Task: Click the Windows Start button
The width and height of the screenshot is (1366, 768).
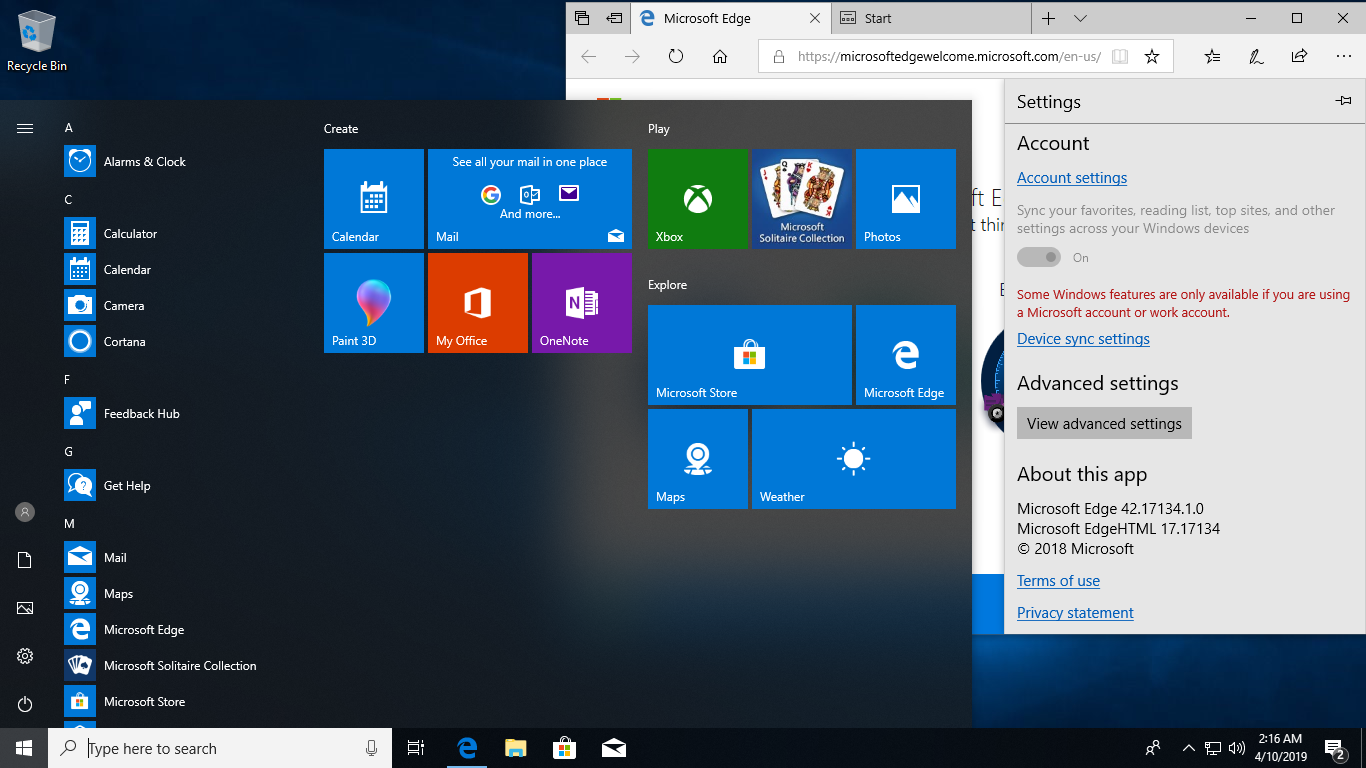Action: point(24,748)
